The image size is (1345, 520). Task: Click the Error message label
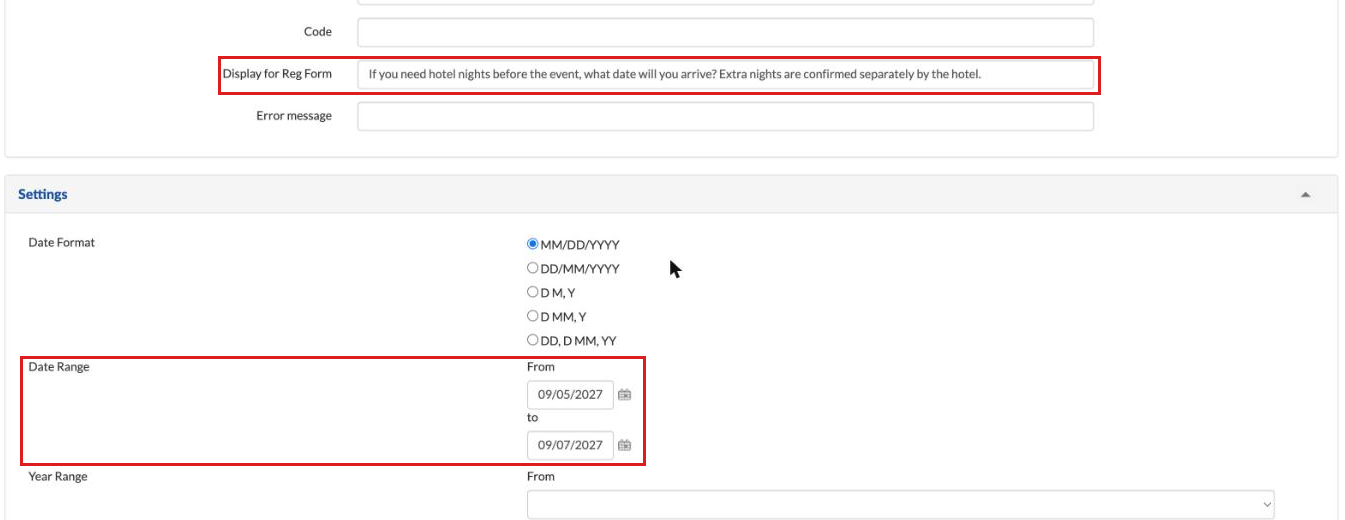[x=294, y=116]
